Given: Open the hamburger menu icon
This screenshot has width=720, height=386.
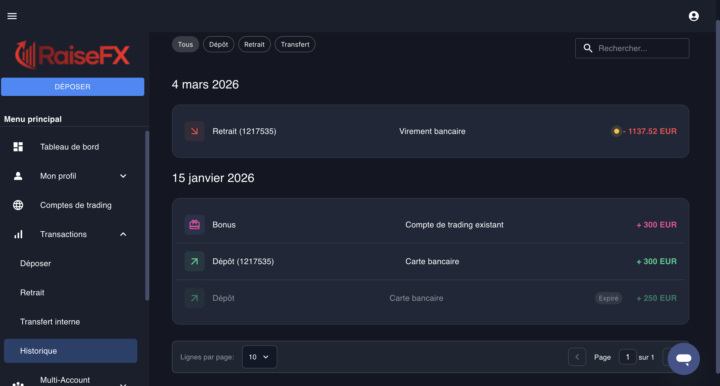Looking at the screenshot, I should click(x=12, y=16).
